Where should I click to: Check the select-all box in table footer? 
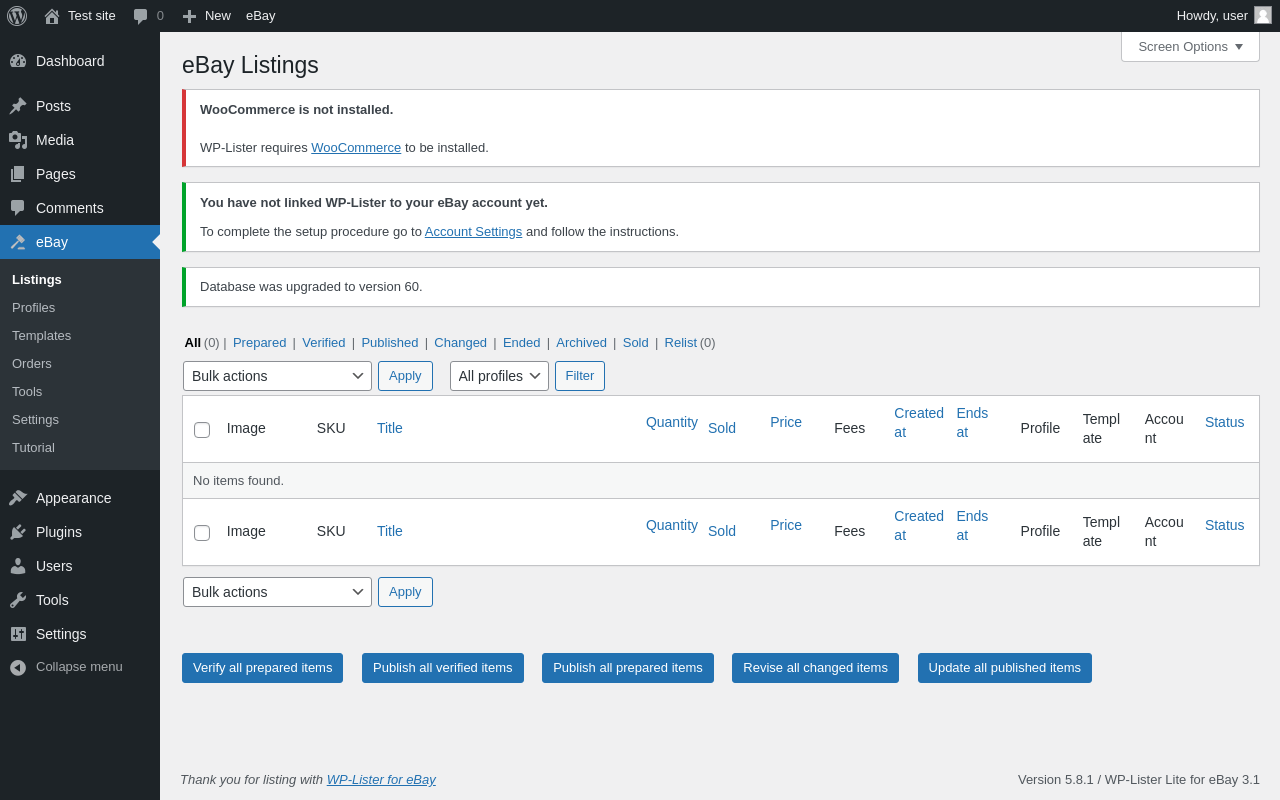(x=202, y=533)
